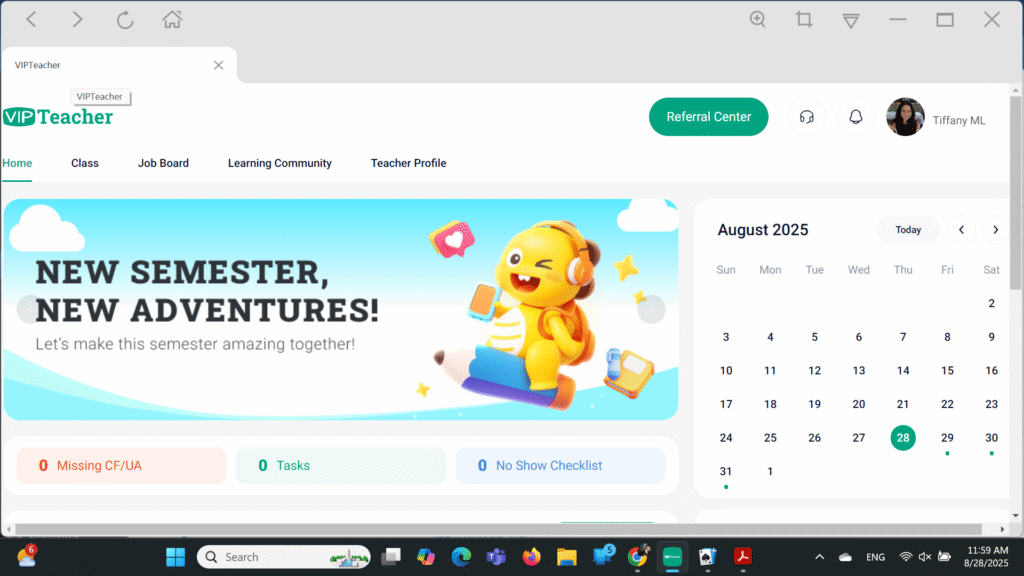
Task: Open the home icon in top toolbar
Action: 172,20
